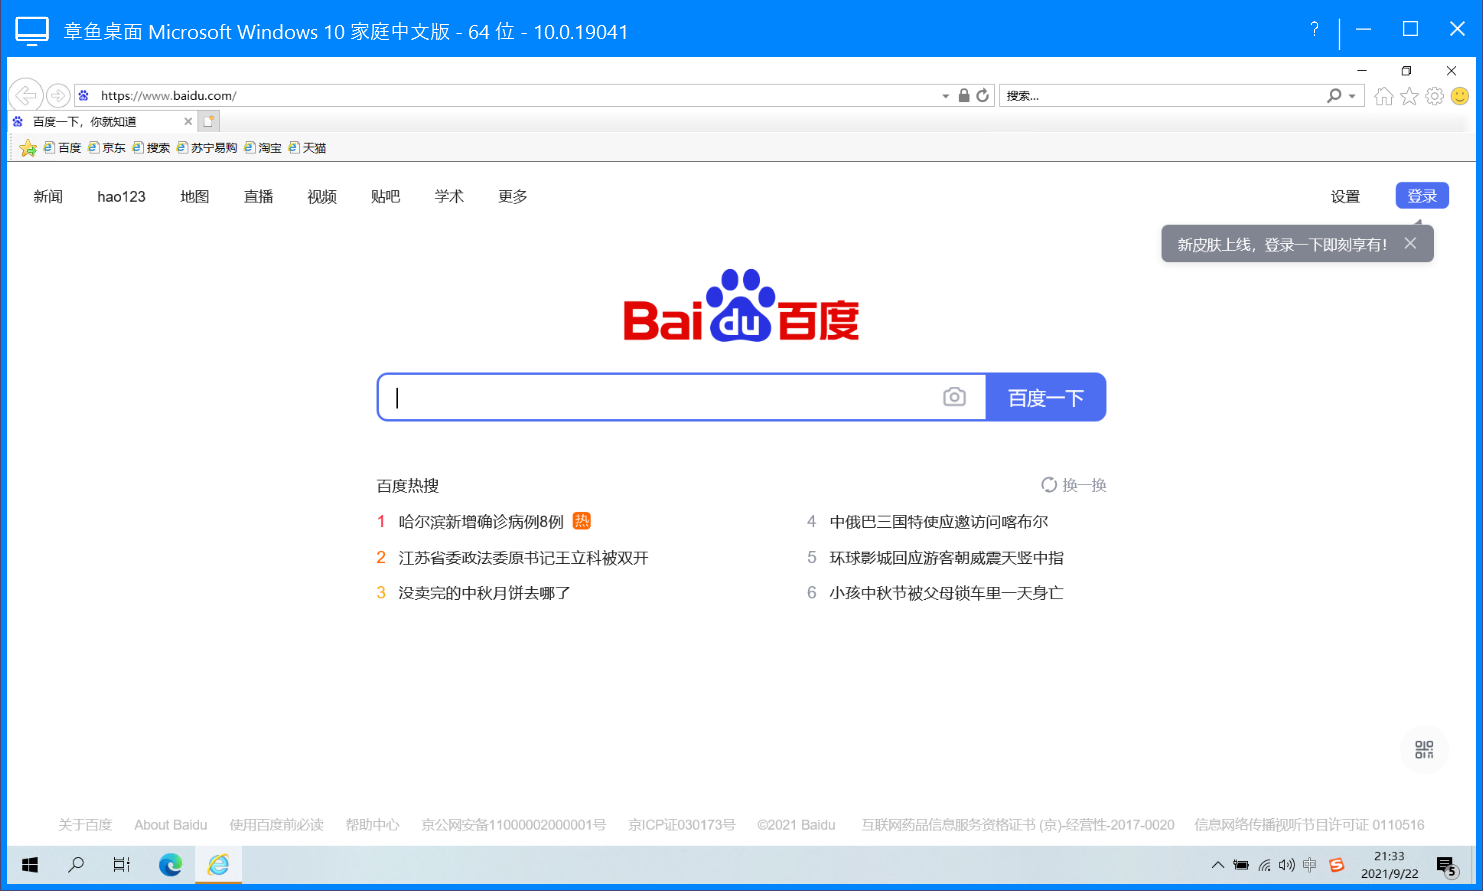Viewport: 1483px width, 891px height.
Task: Launch Microsoft Edge from the taskbar
Action: [x=170, y=865]
